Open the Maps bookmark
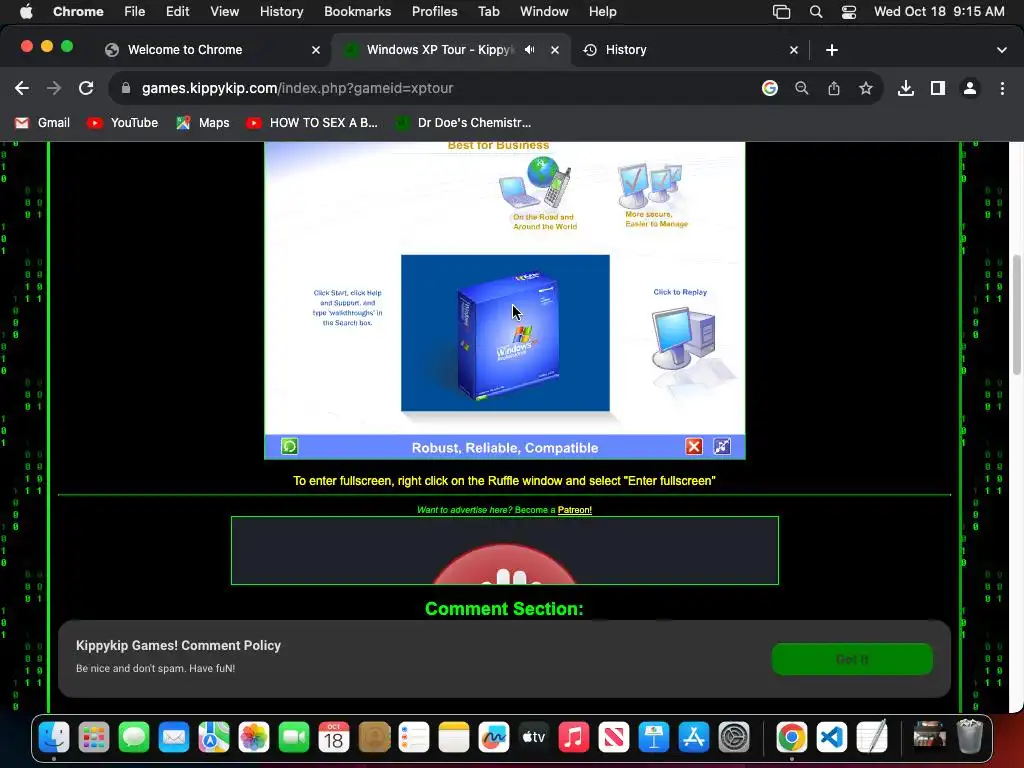 coord(203,123)
